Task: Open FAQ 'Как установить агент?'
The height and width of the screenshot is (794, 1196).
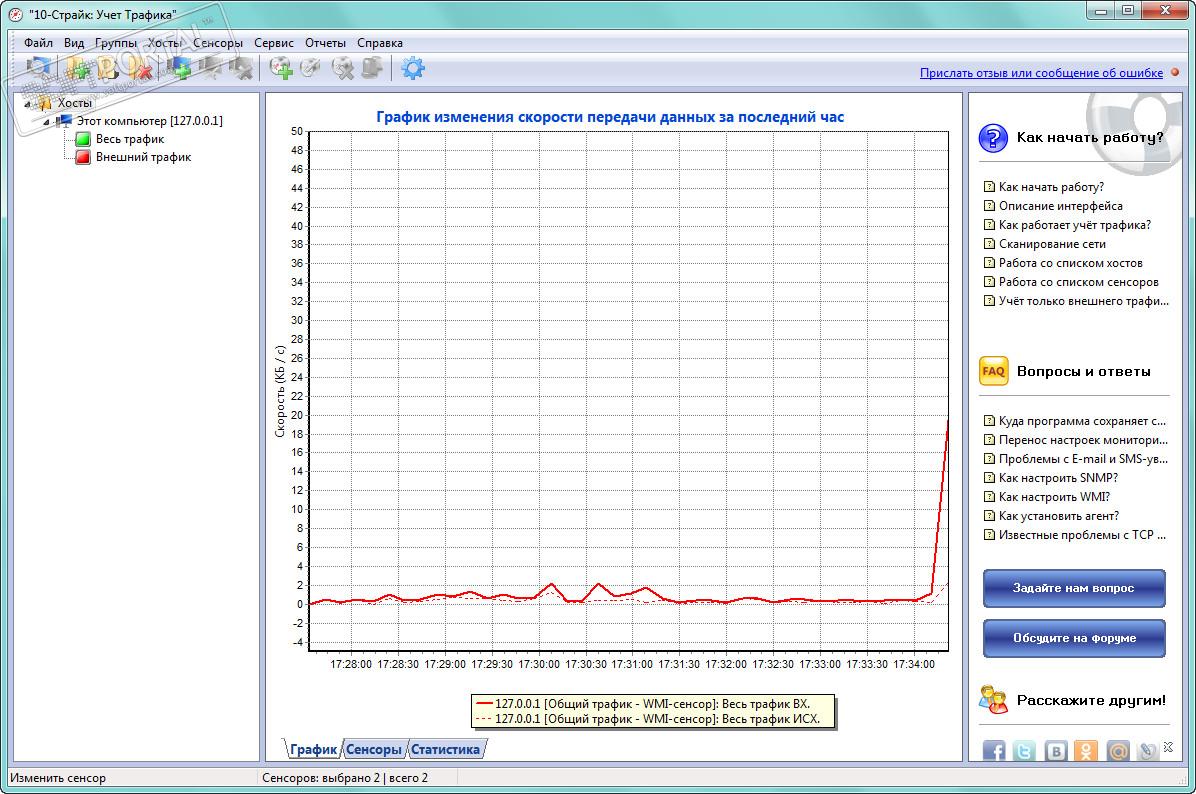Action: coord(1059,516)
